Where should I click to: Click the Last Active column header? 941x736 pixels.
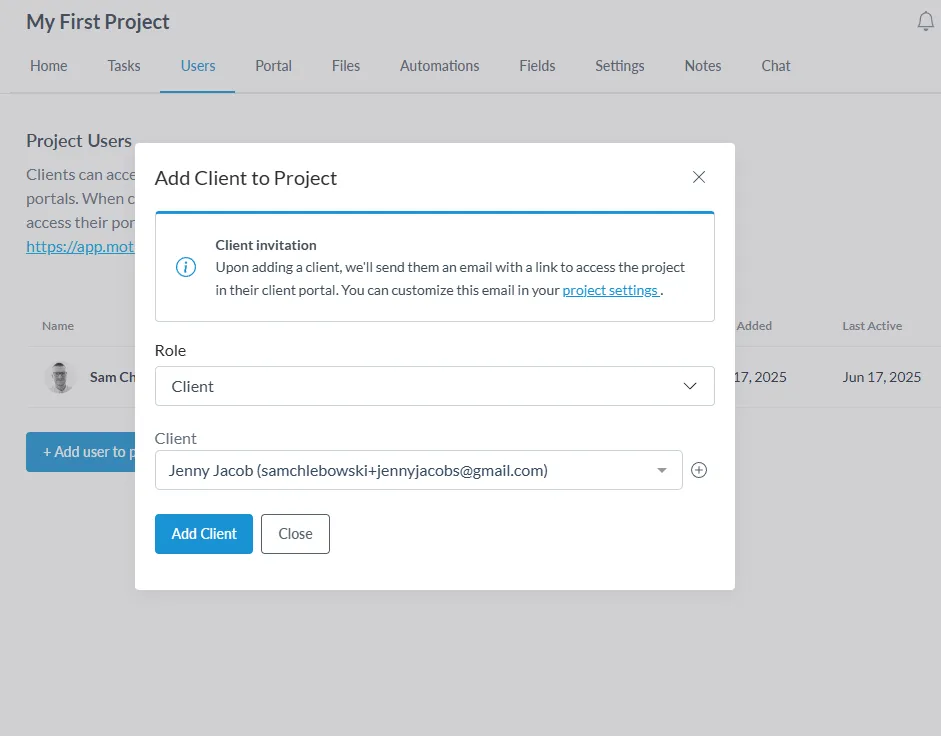872,326
